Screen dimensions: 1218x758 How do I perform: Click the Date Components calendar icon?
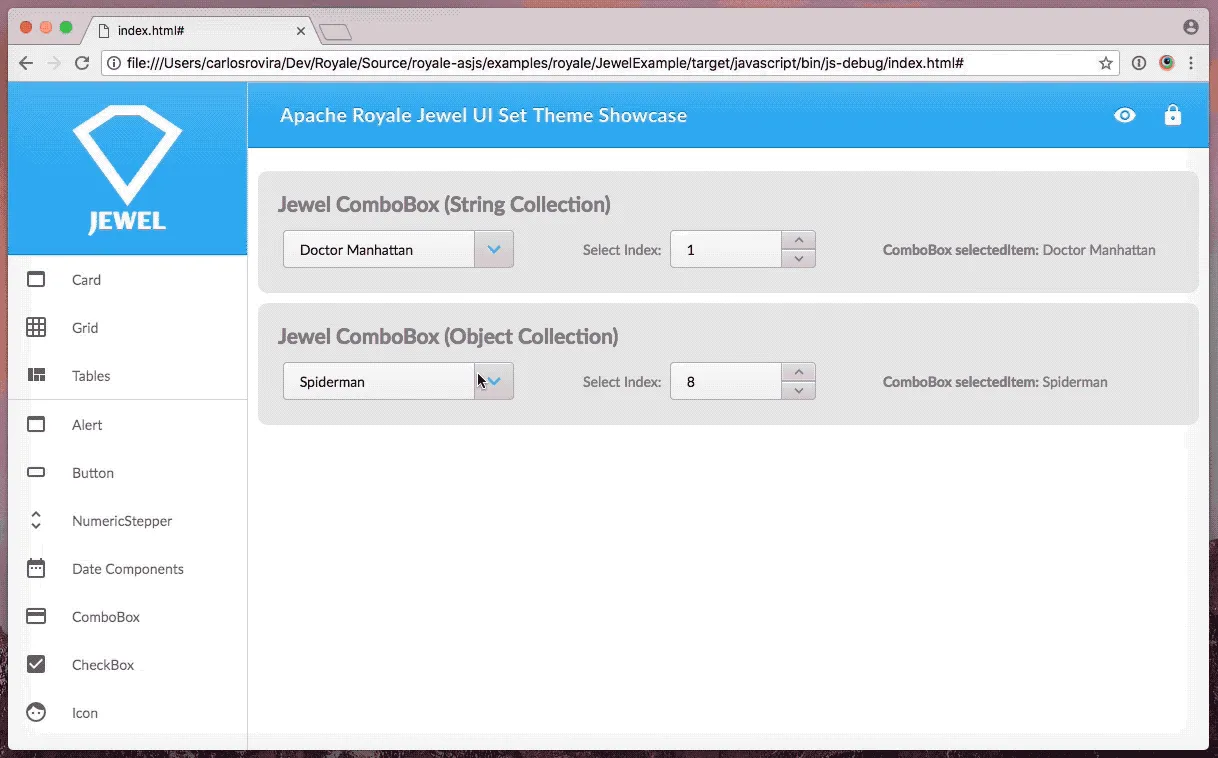[36, 568]
